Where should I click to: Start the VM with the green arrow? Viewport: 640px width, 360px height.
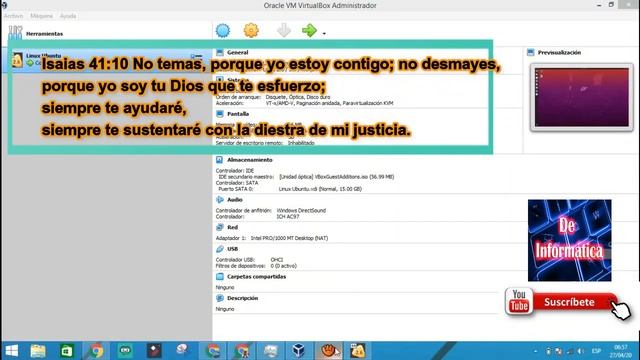click(309, 31)
